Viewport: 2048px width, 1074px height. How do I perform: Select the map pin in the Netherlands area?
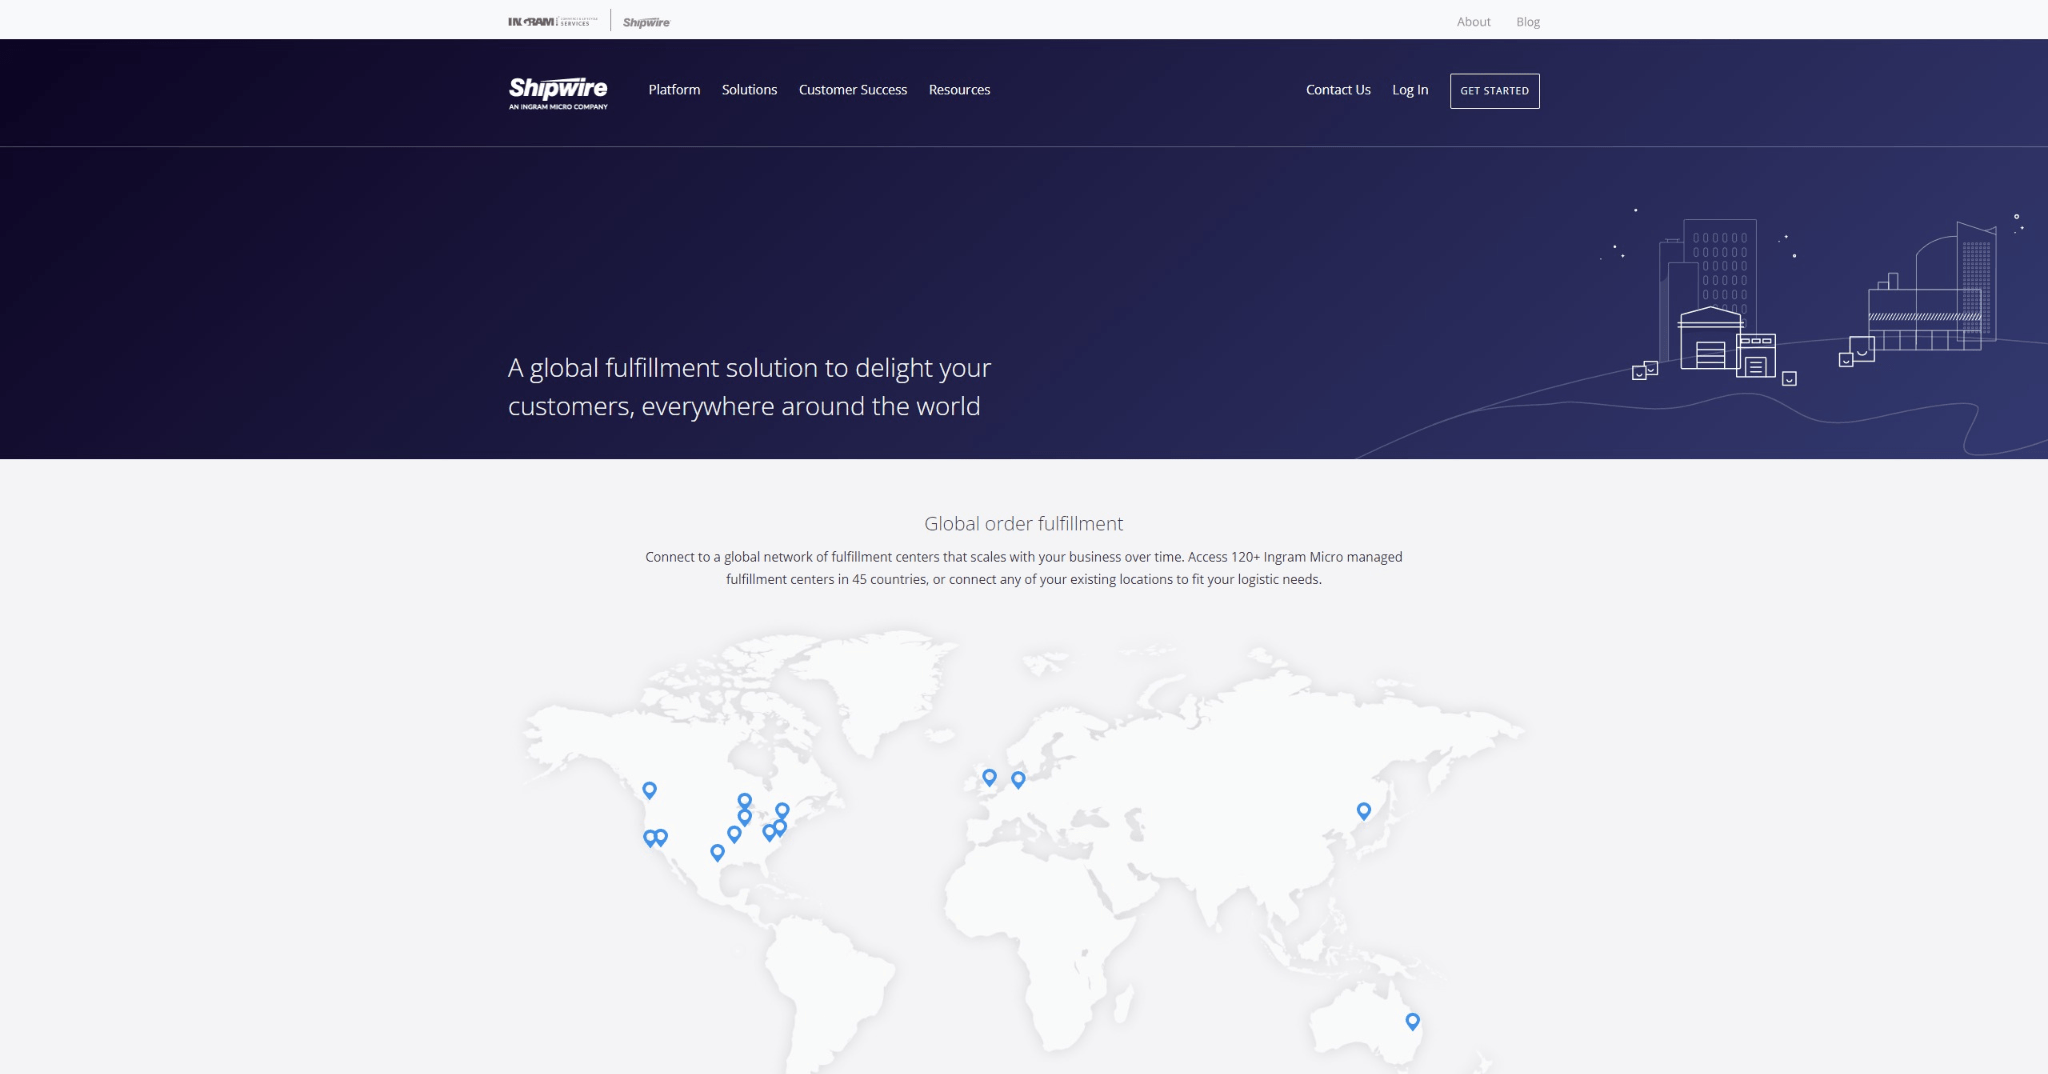1018,779
